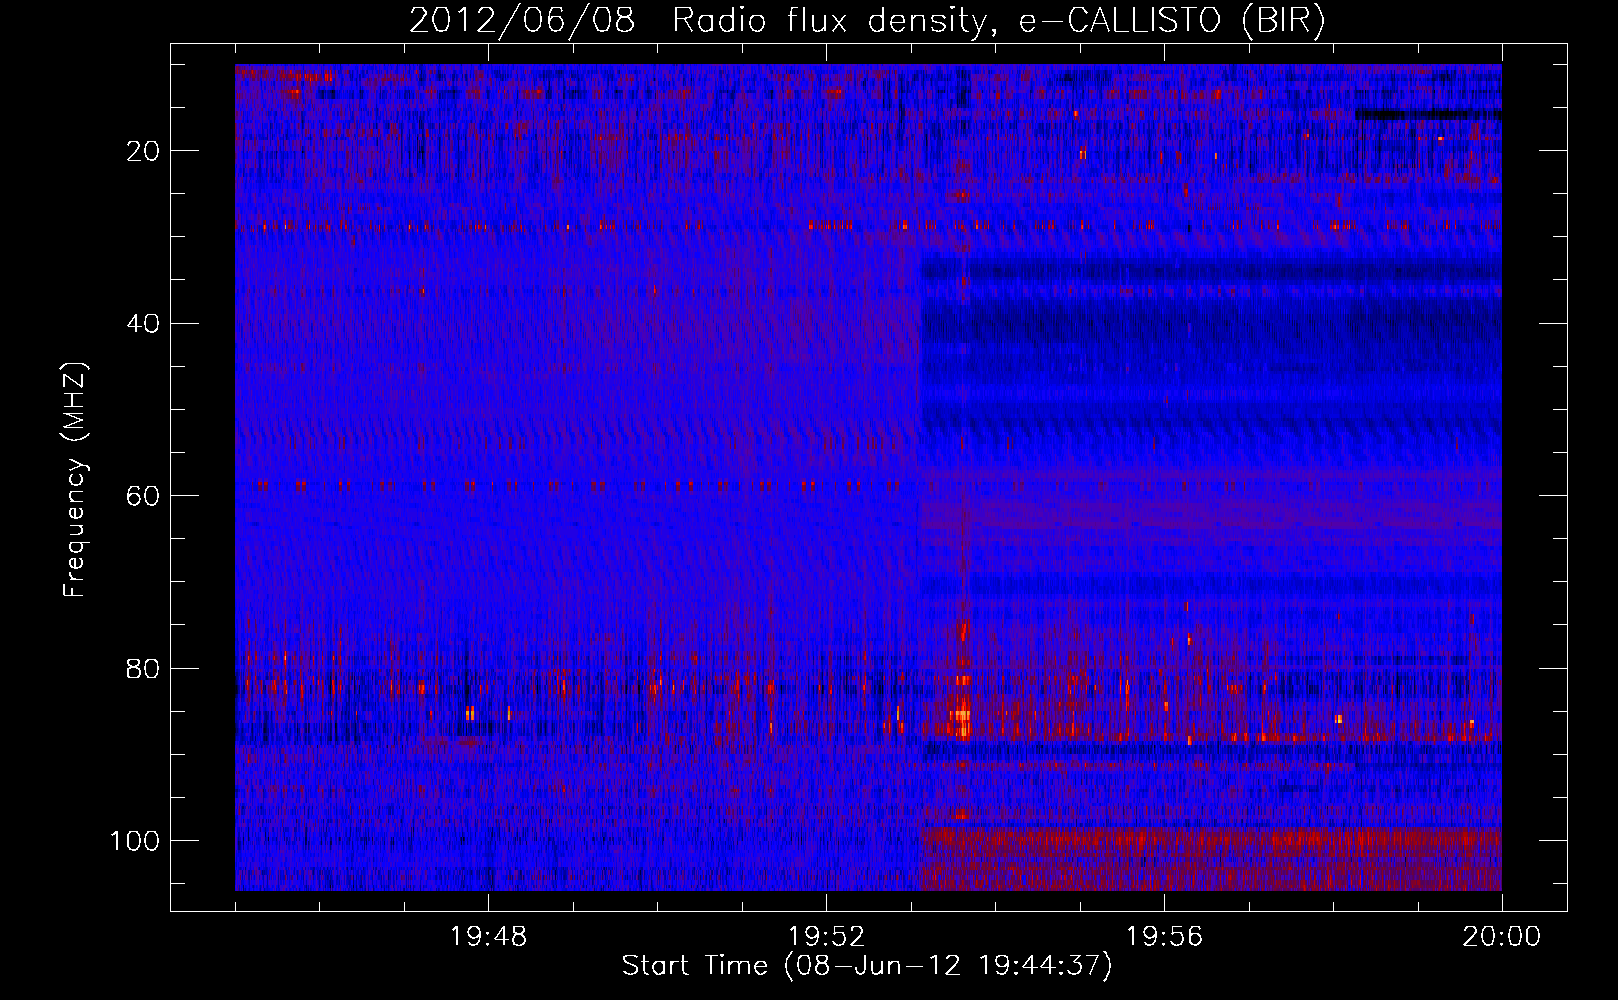
Task: Click the 'Start Time (08-Jun-12 19:44:37)' axis label
Action: pos(867,966)
